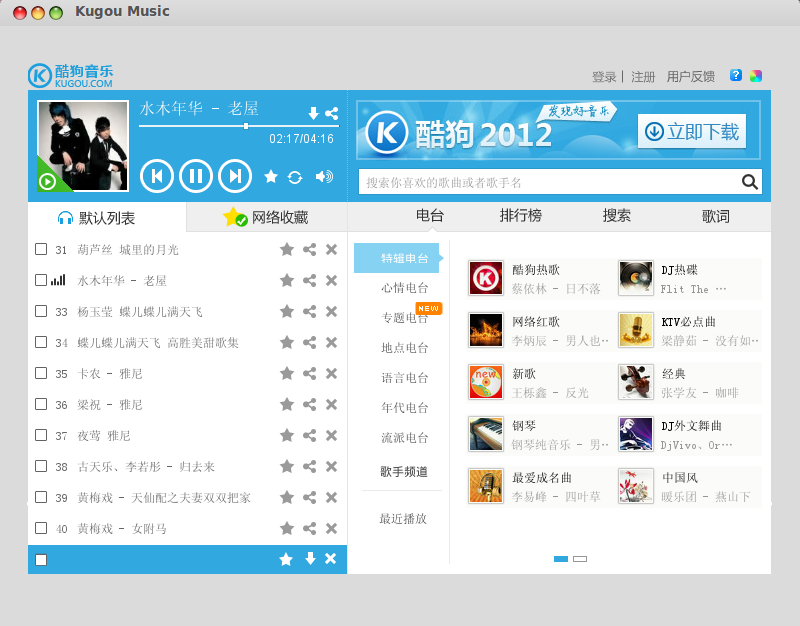Share the song 卡农 - 雅尼
Screen dimensions: 800x626
click(x=309, y=373)
